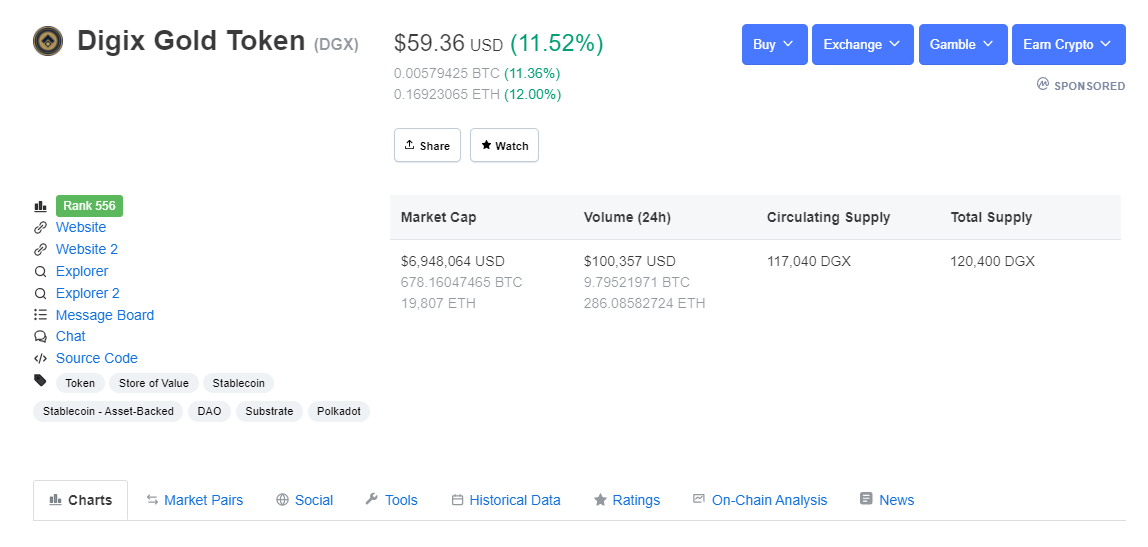
Task: Select the Store of Value tag
Action: pos(154,383)
